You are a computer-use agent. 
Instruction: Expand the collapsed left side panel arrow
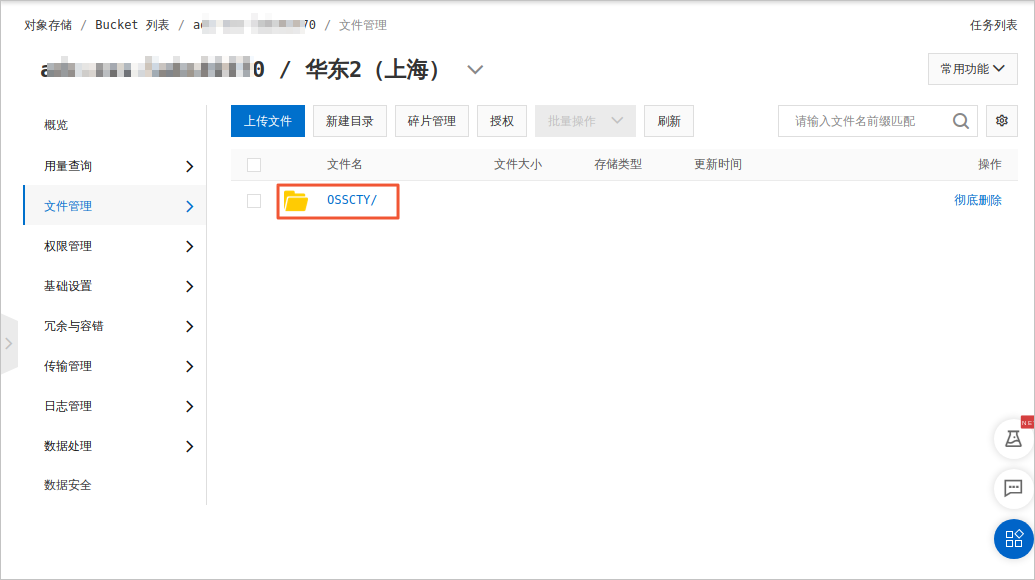click(9, 343)
